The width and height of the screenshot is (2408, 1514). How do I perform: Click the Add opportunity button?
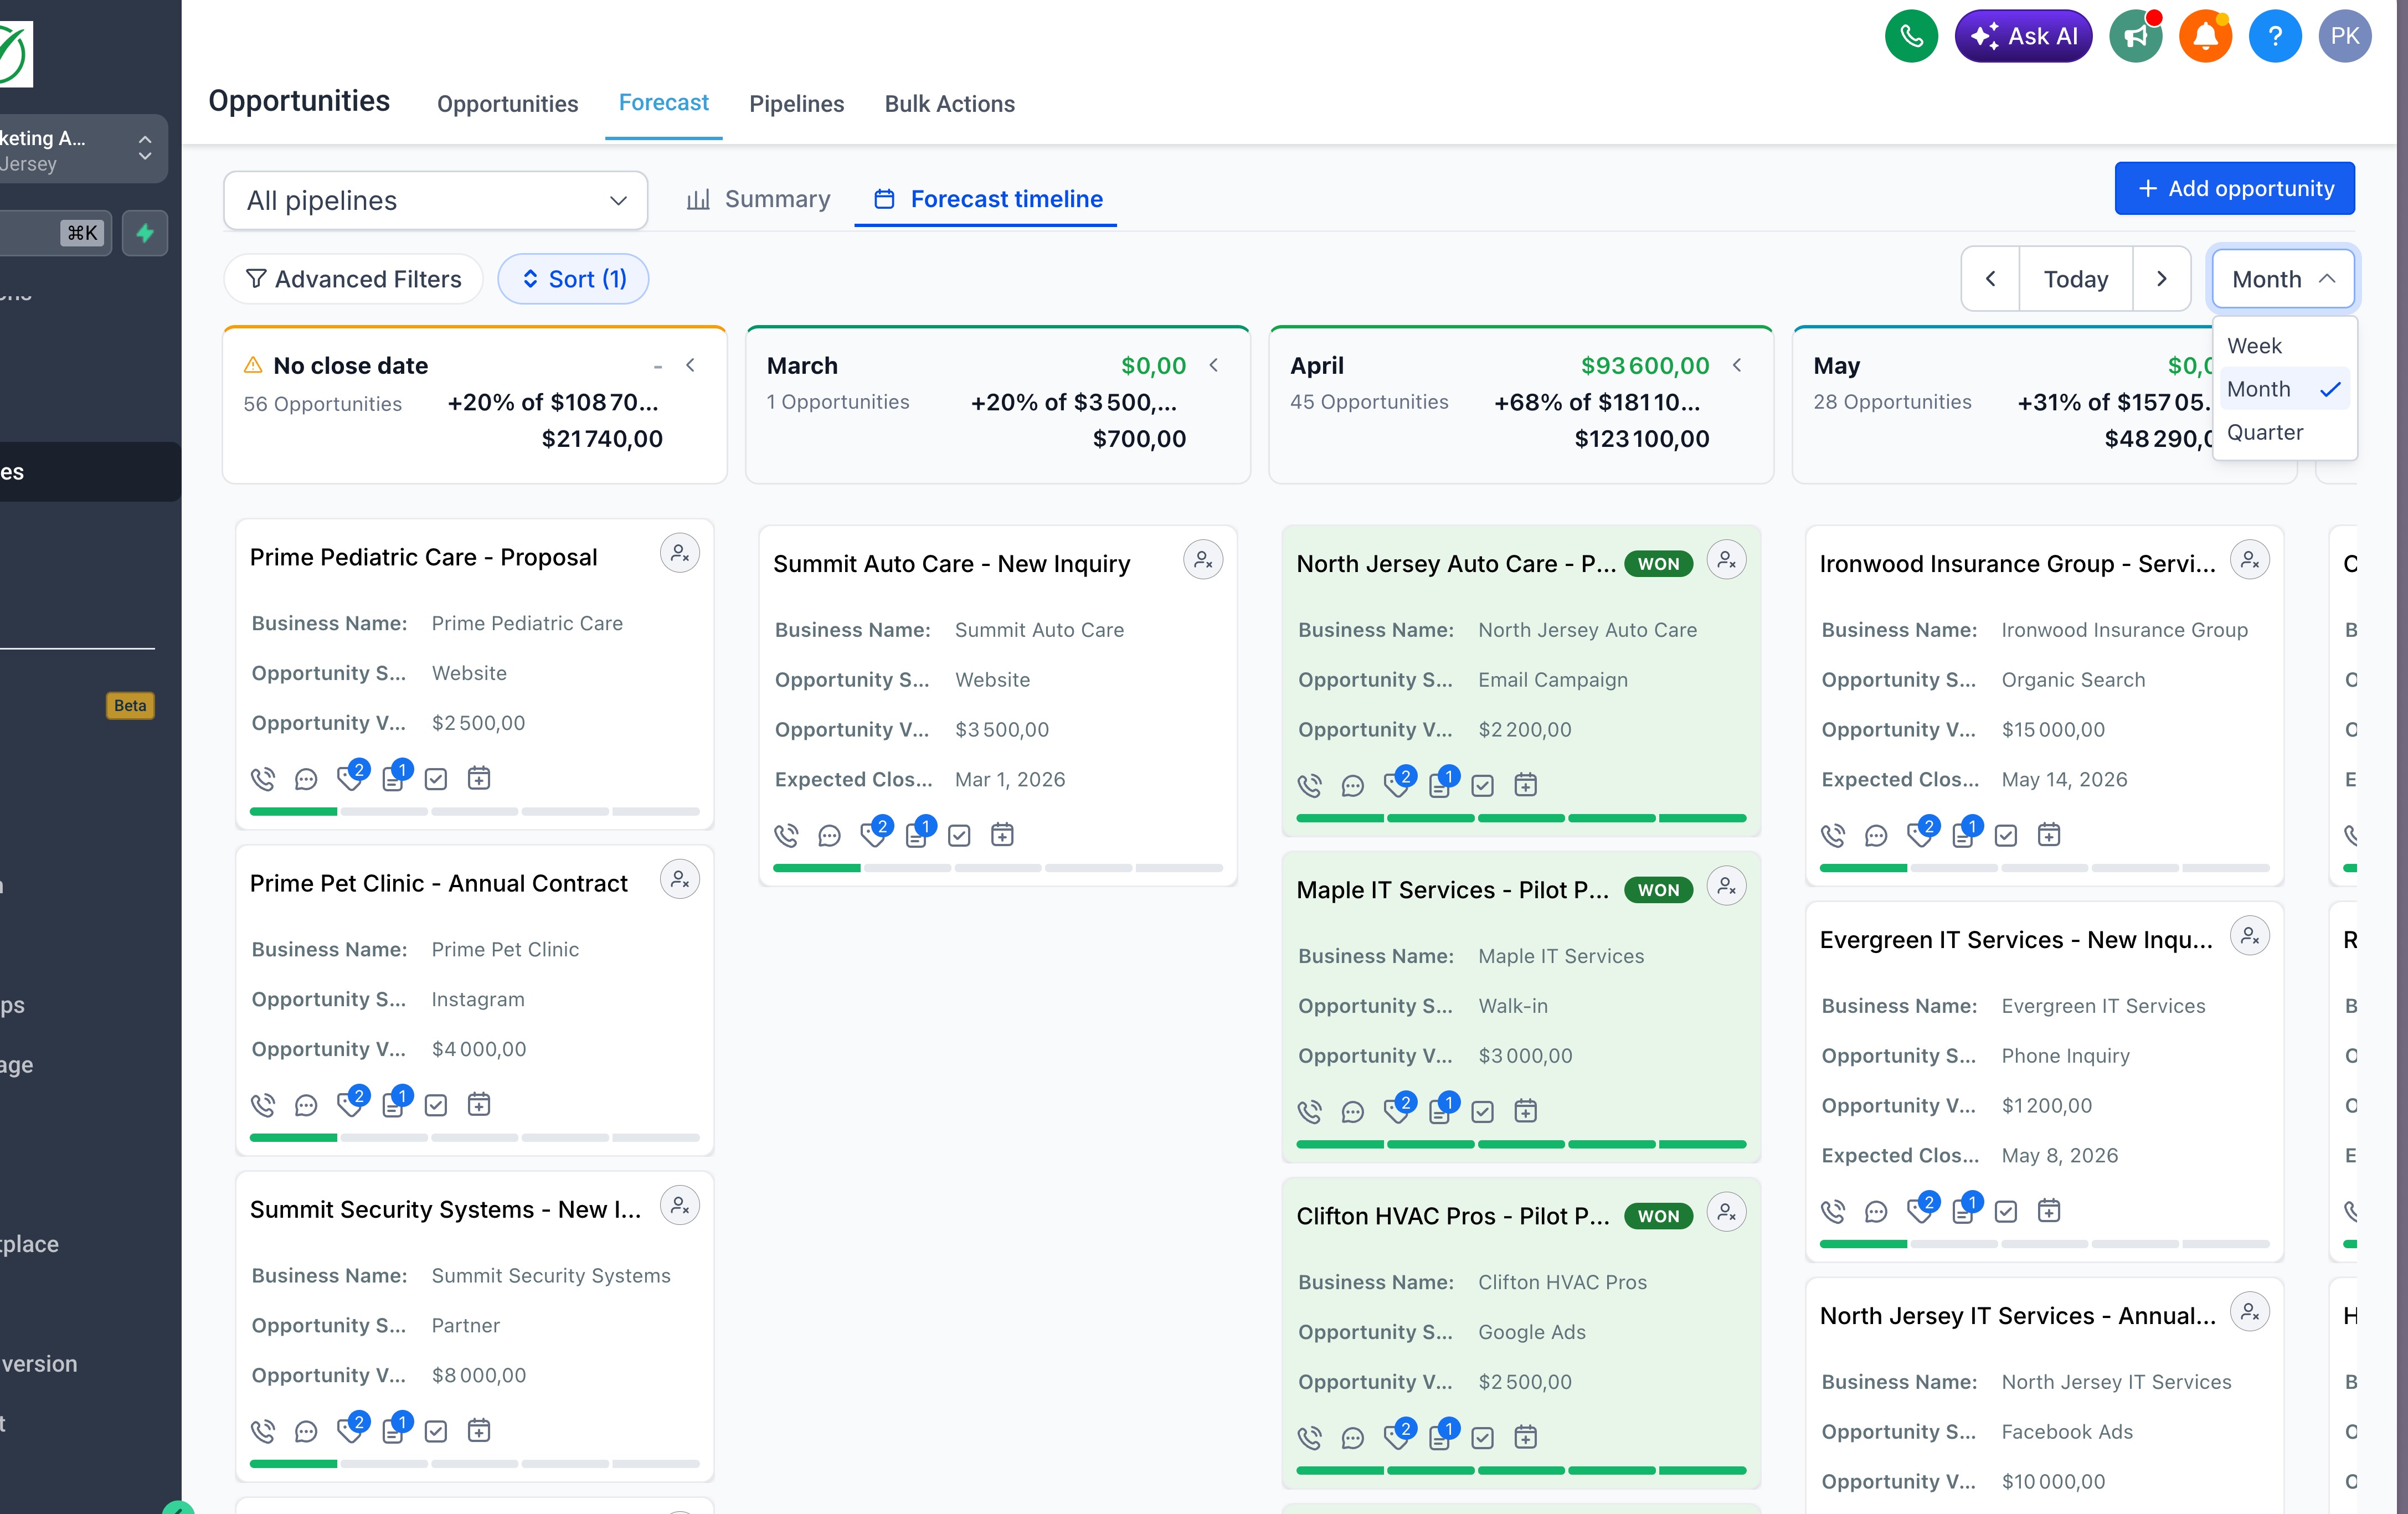pos(2234,188)
